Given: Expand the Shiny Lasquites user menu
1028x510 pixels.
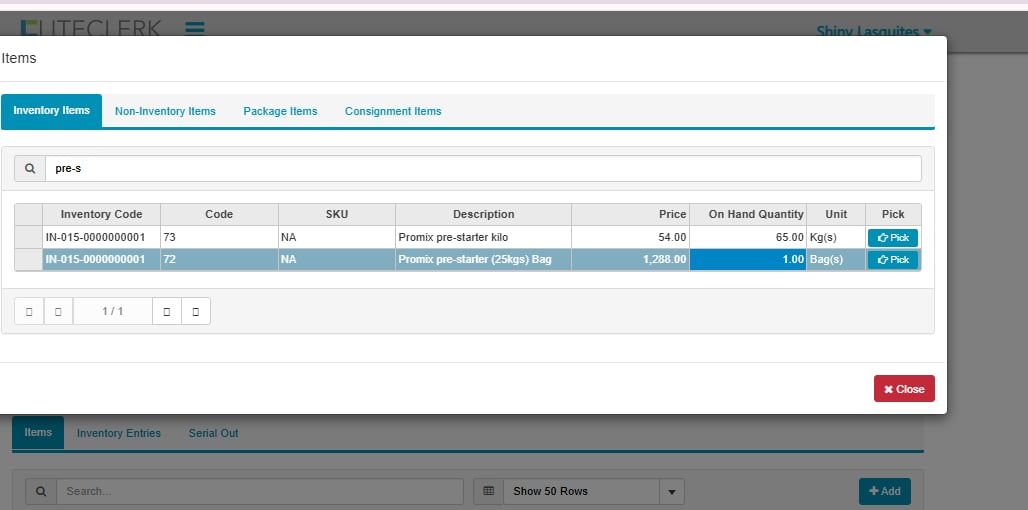Looking at the screenshot, I should (x=873, y=32).
